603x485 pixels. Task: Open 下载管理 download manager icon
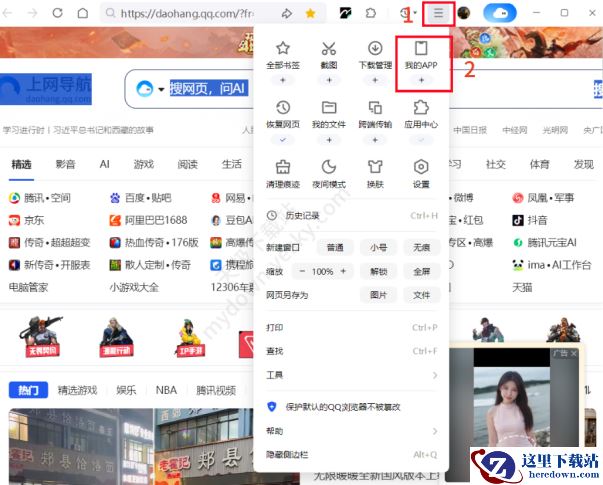click(x=375, y=49)
